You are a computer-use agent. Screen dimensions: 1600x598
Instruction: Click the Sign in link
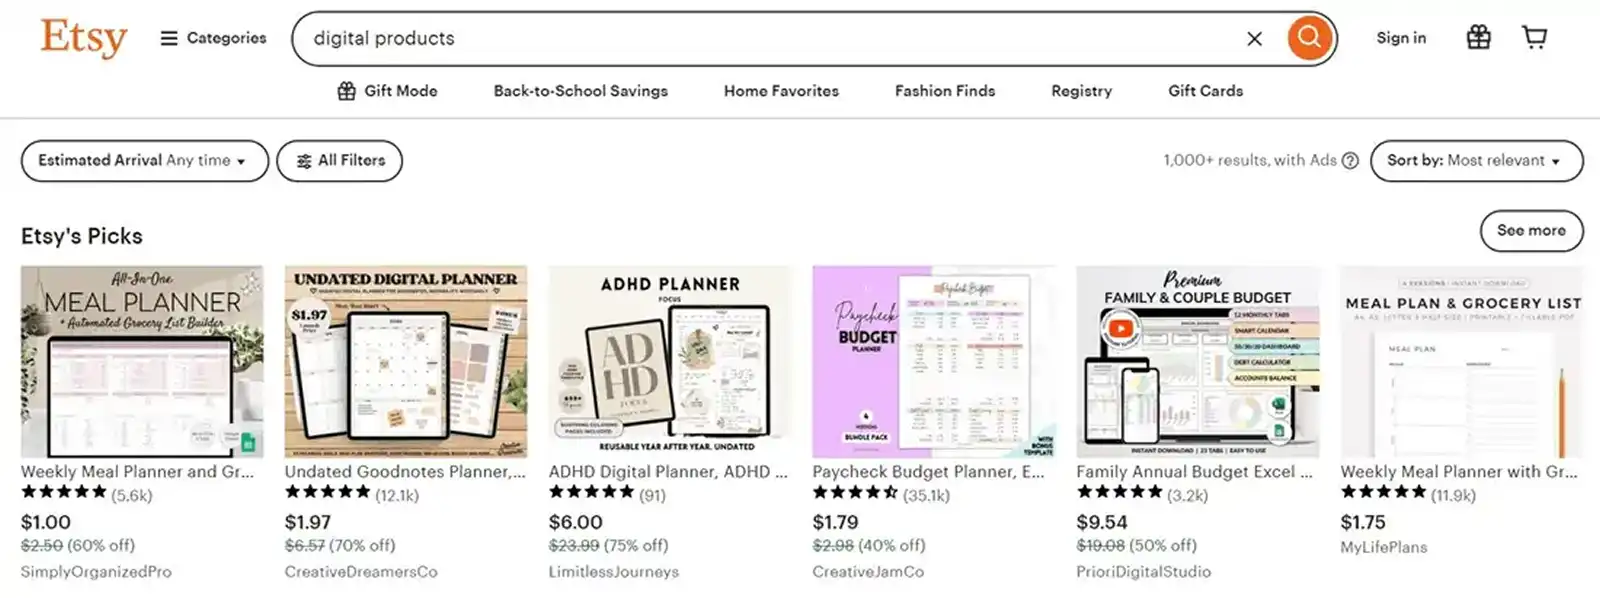point(1400,38)
